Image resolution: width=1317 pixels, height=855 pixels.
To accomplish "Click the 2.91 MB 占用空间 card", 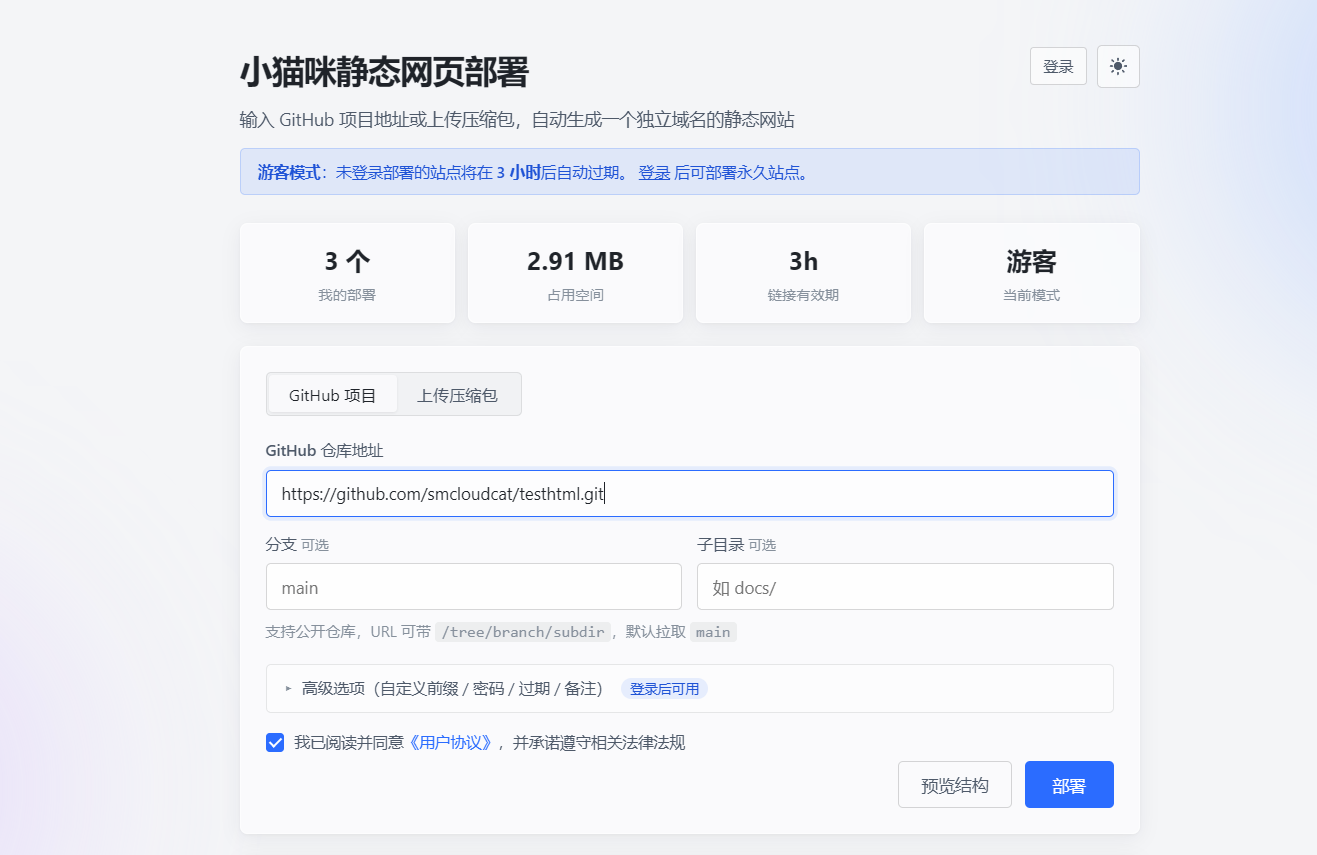I will point(575,273).
